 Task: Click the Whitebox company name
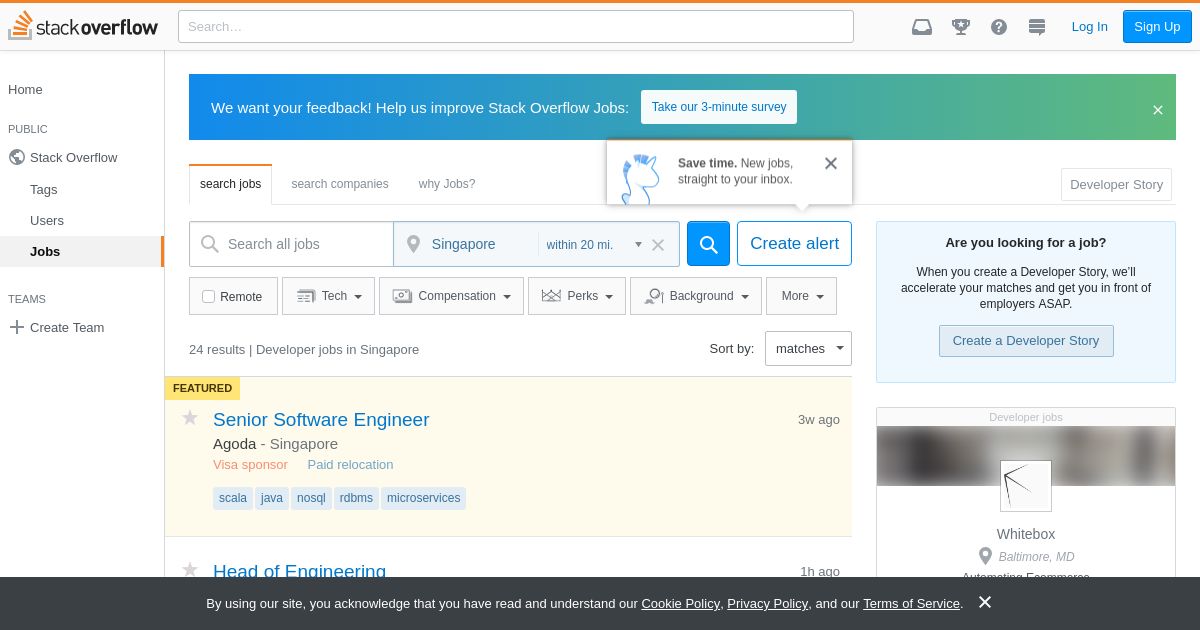pyautogui.click(x=1026, y=534)
